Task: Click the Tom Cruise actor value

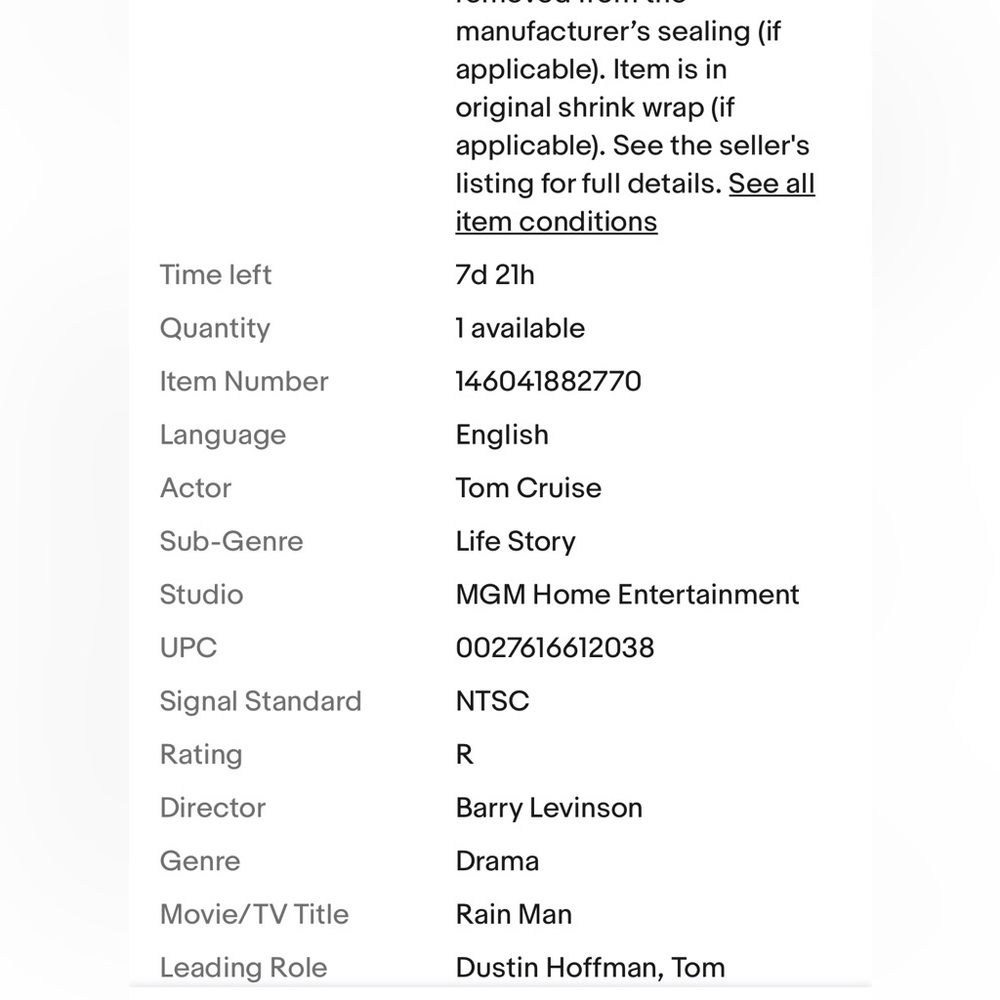Action: [x=528, y=488]
